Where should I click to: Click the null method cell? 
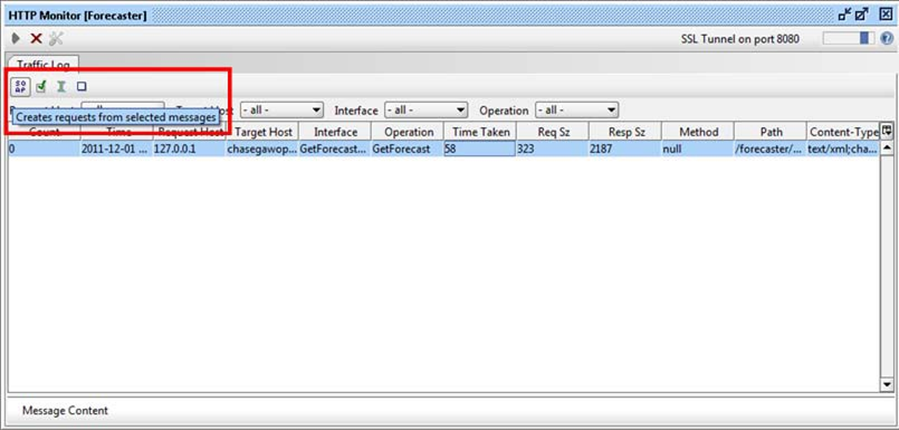pos(698,149)
